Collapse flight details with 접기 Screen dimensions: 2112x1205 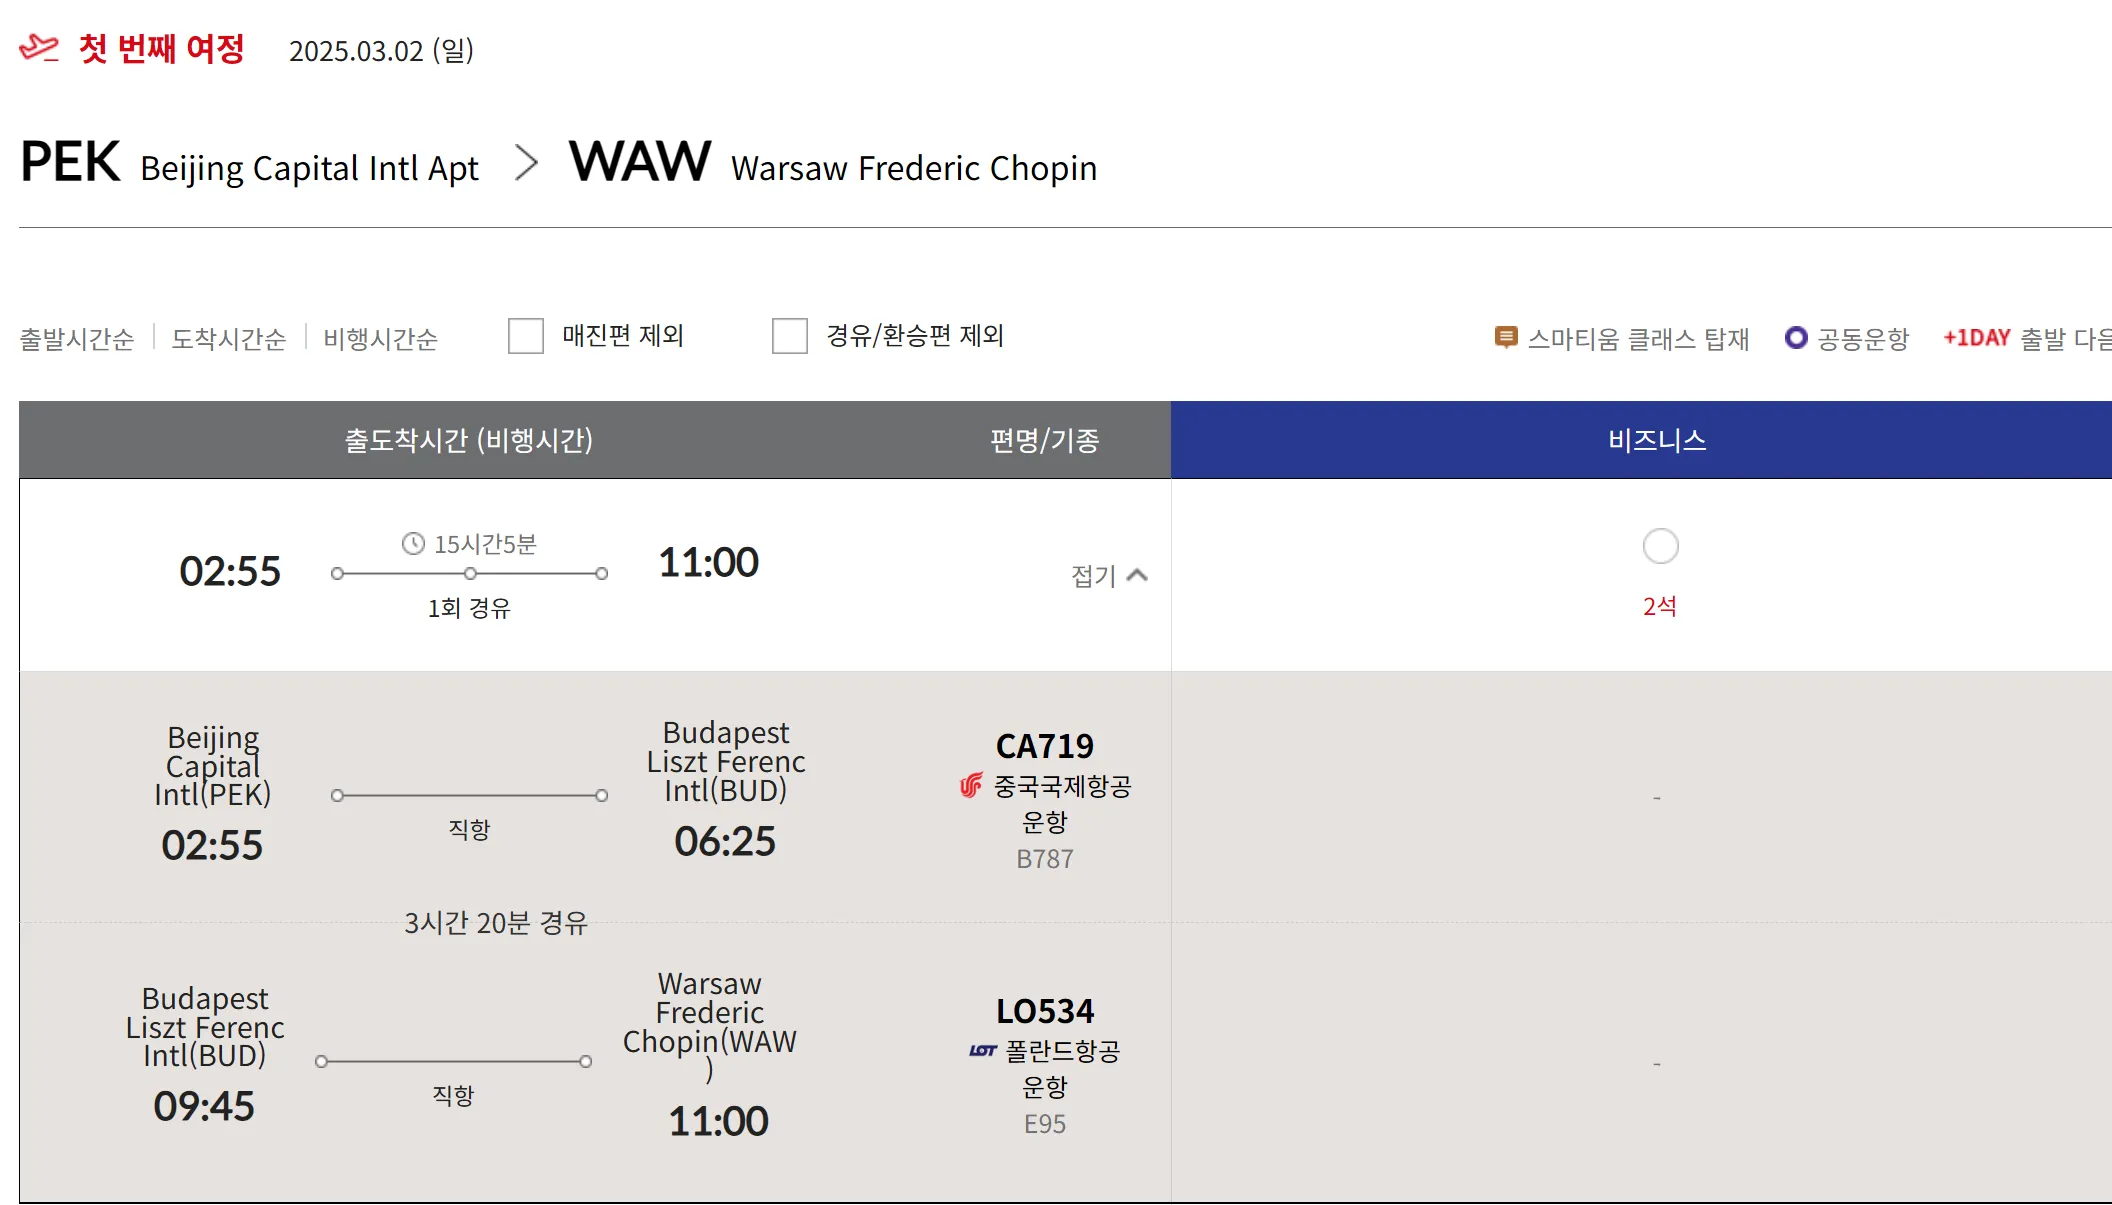pyautogui.click(x=1093, y=576)
